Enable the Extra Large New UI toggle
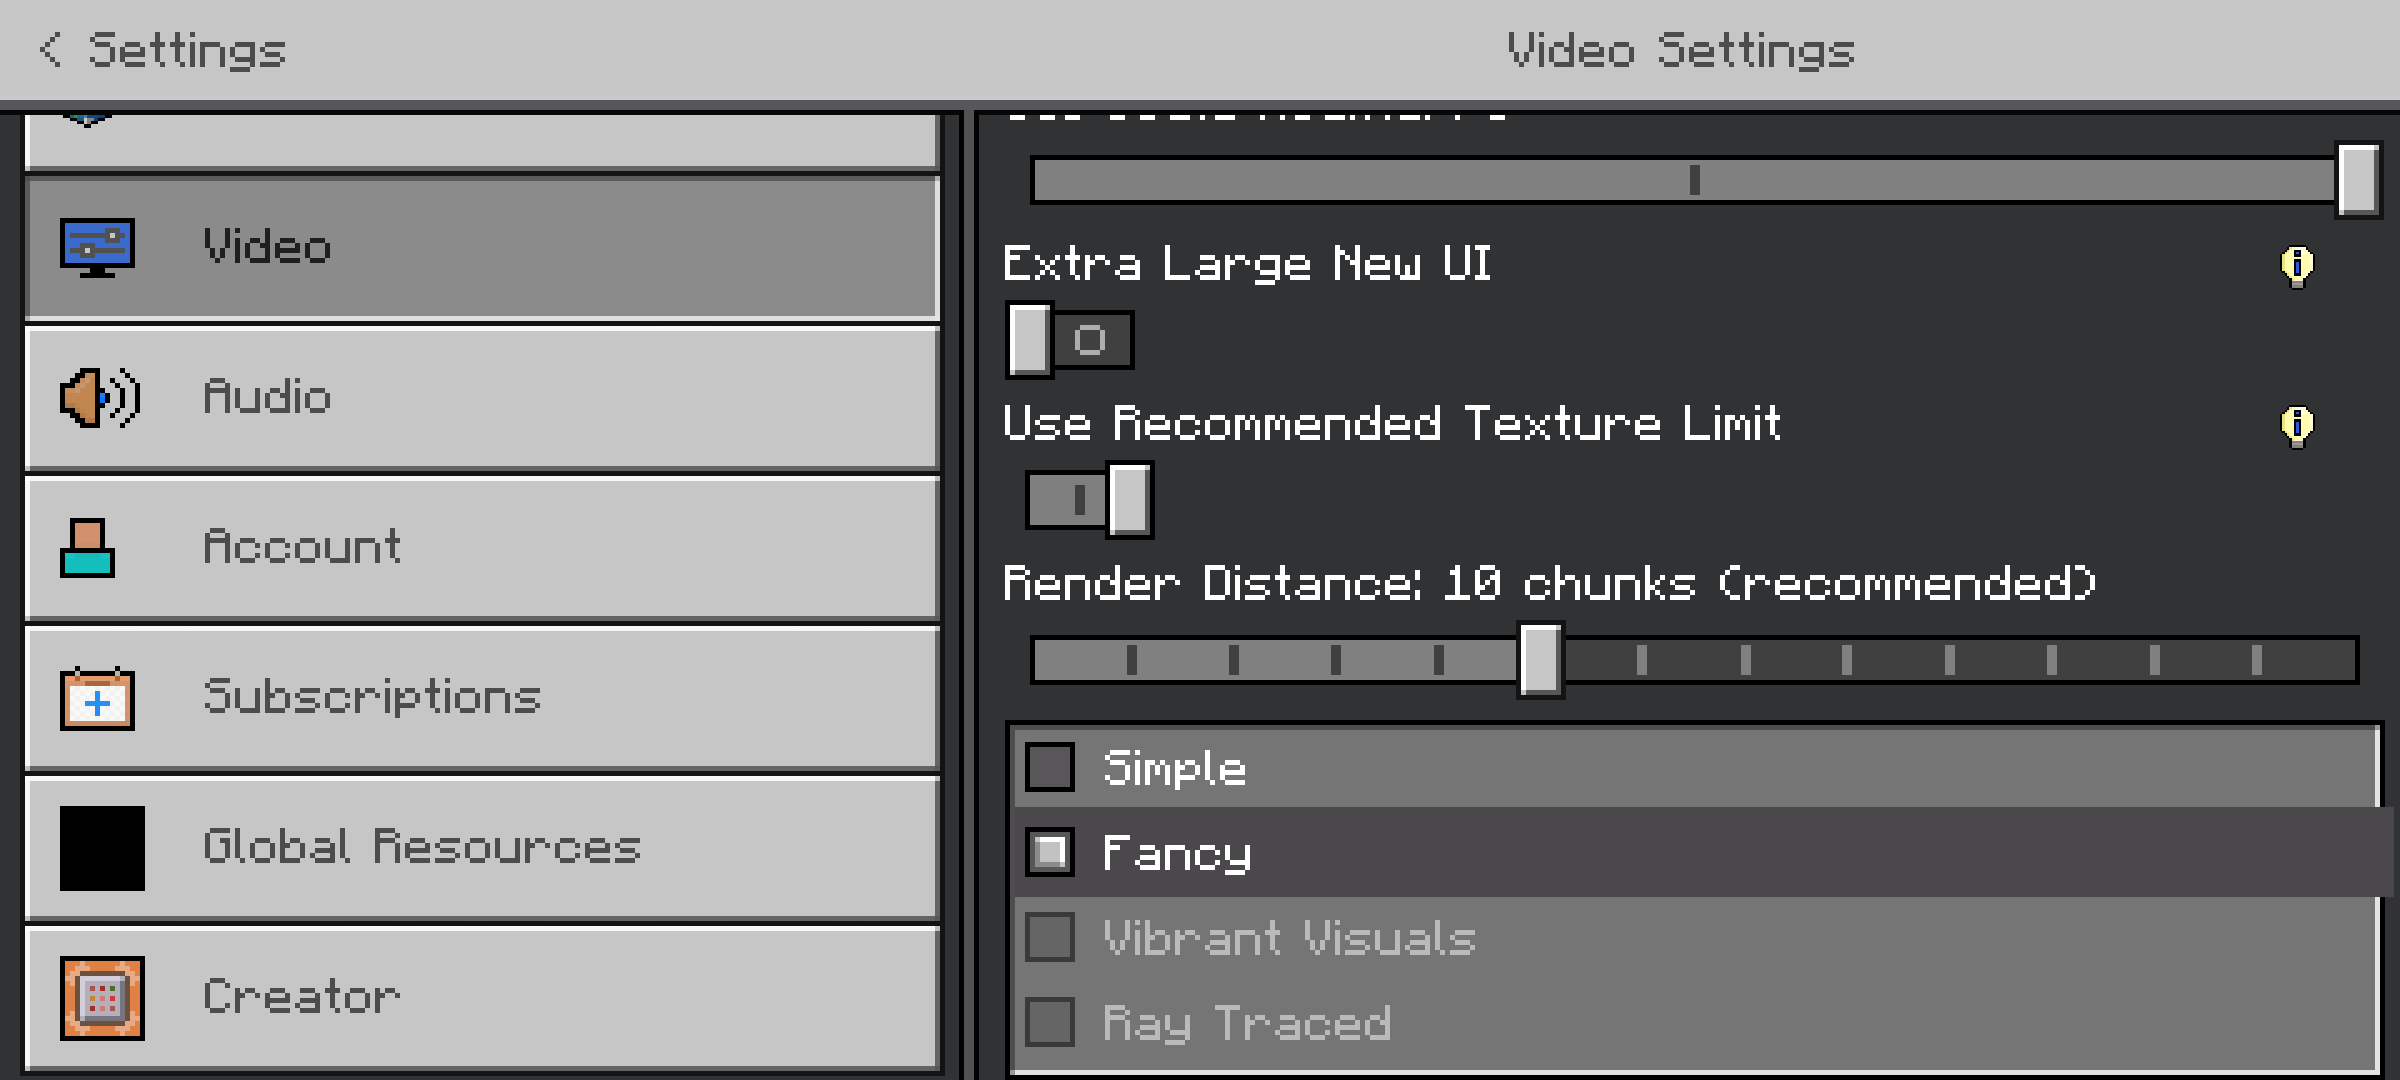 [x=1069, y=340]
